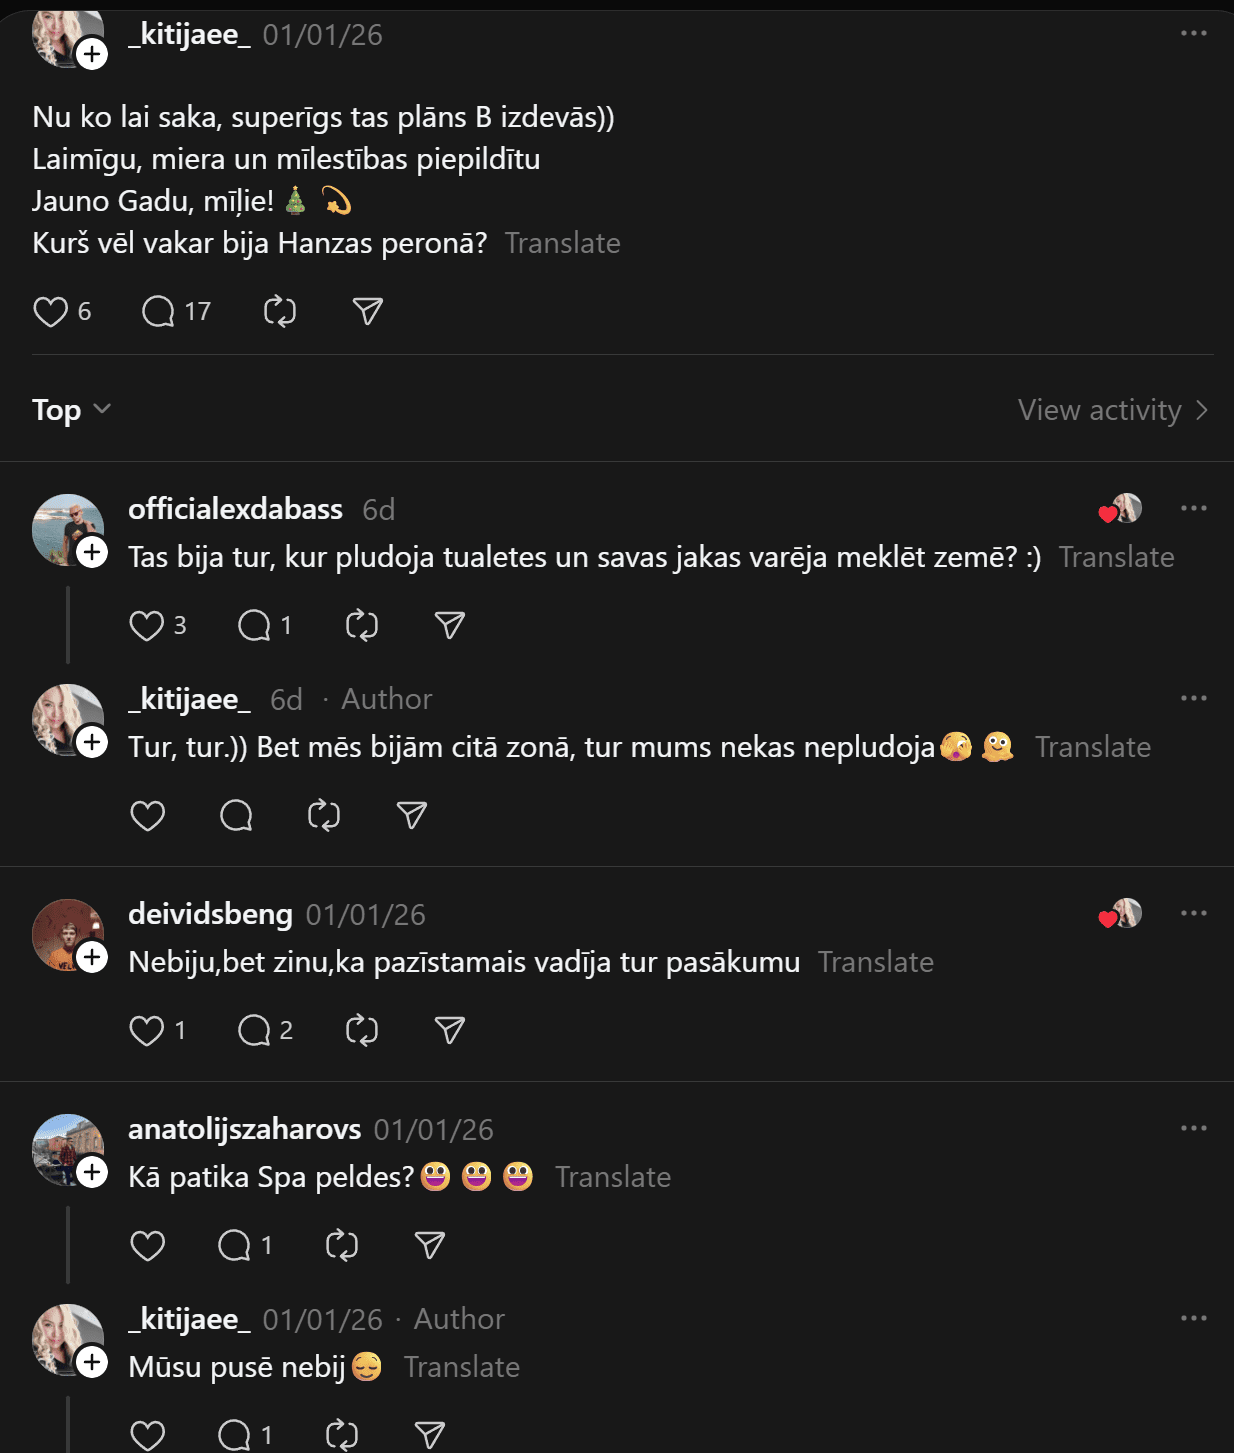Repost the 'Tur, tur.))' author reply

click(x=324, y=816)
